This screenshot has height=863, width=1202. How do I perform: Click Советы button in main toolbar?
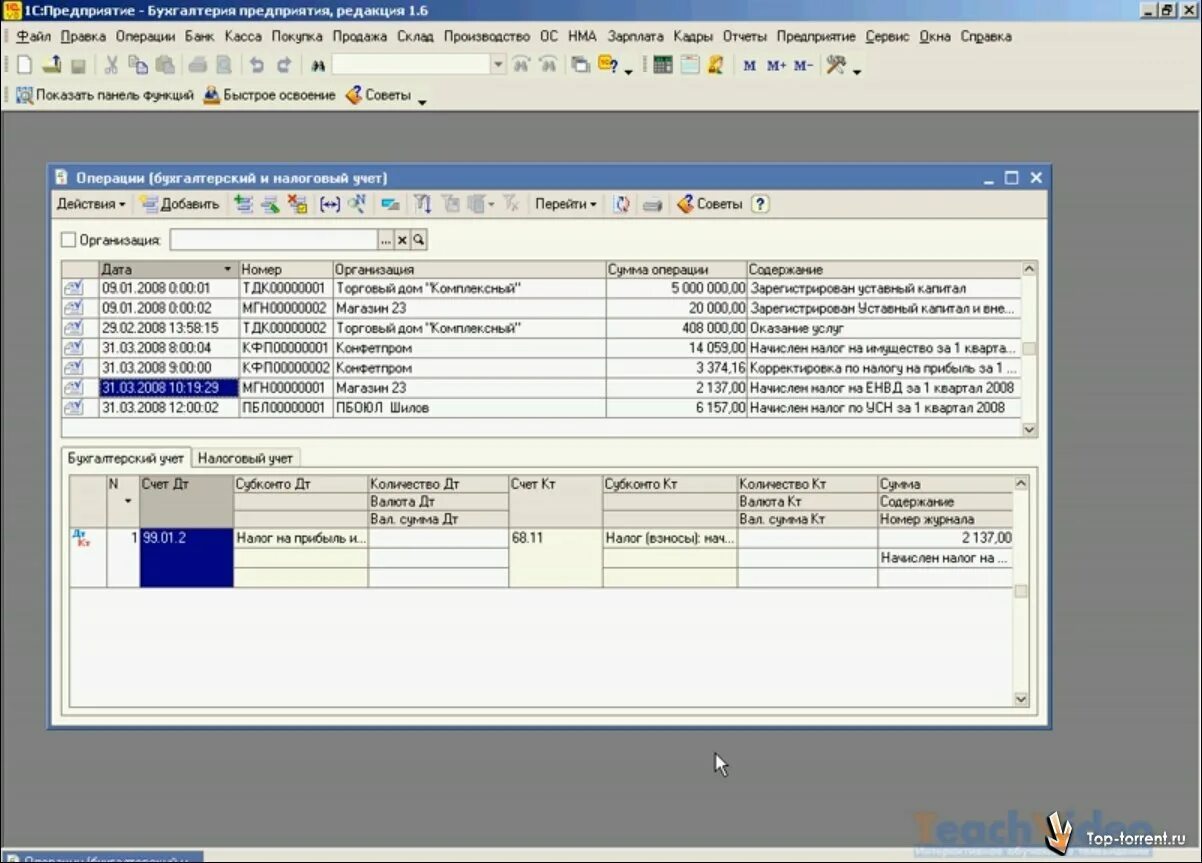[378, 95]
